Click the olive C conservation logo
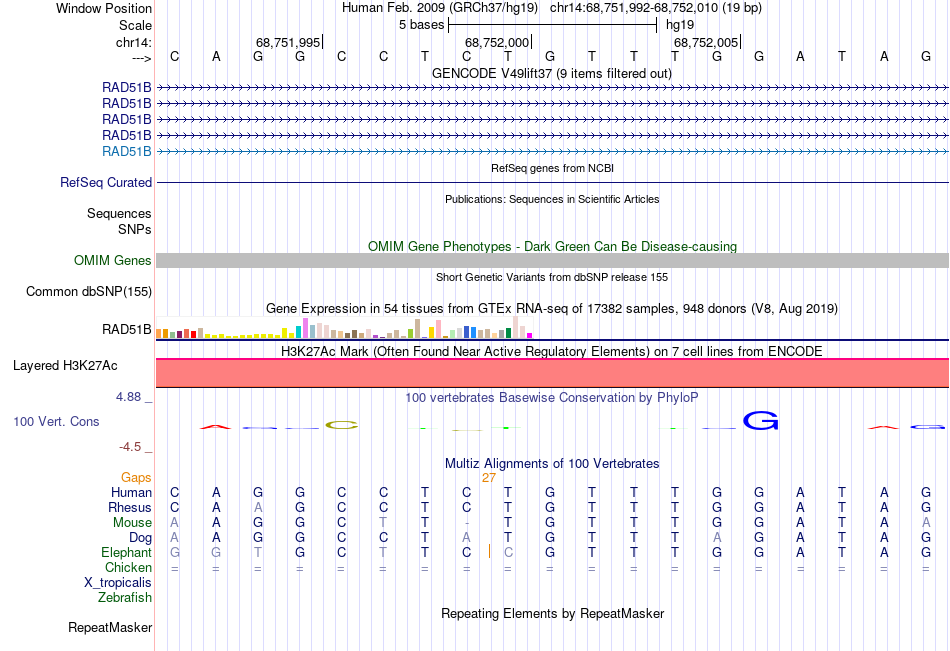Viewport: 950px width, 651px height. [x=342, y=425]
